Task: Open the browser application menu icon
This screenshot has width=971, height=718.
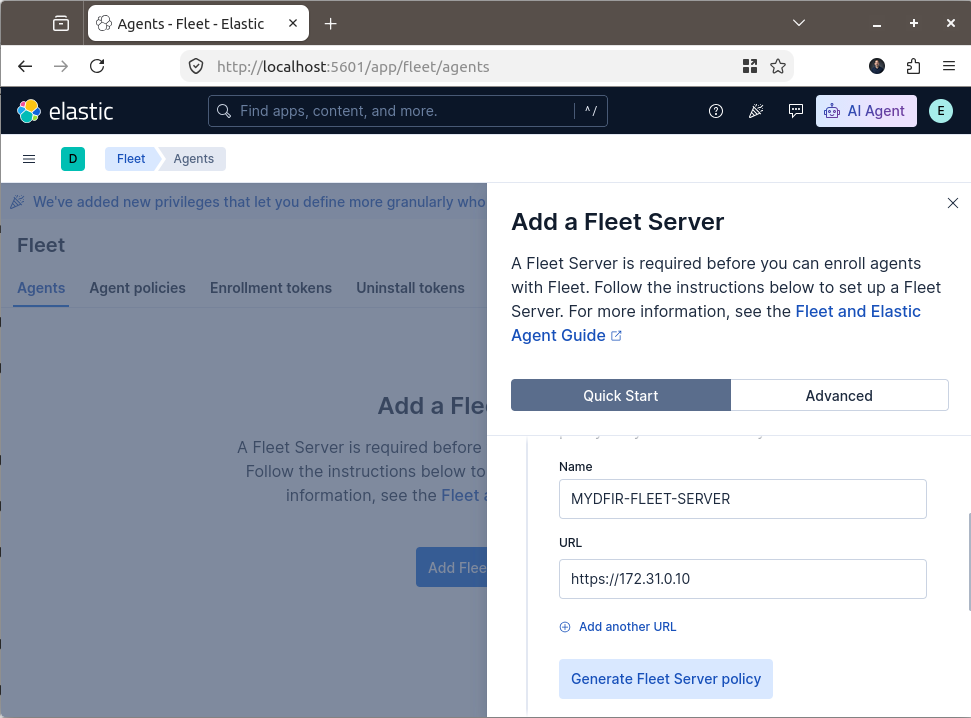Action: point(949,66)
